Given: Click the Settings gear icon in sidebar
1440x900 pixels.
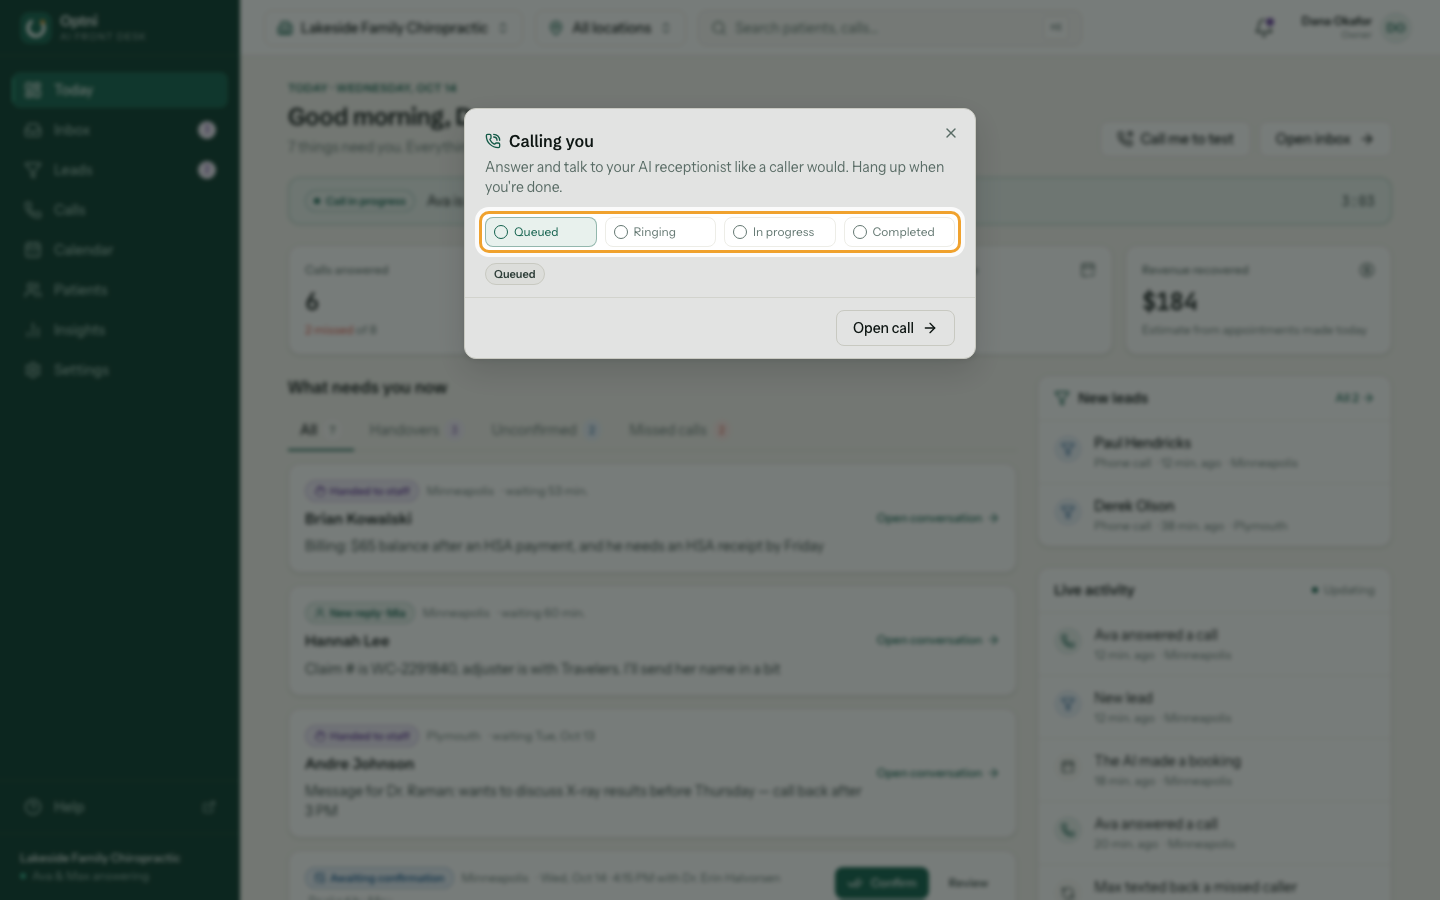Looking at the screenshot, I should coord(33,370).
